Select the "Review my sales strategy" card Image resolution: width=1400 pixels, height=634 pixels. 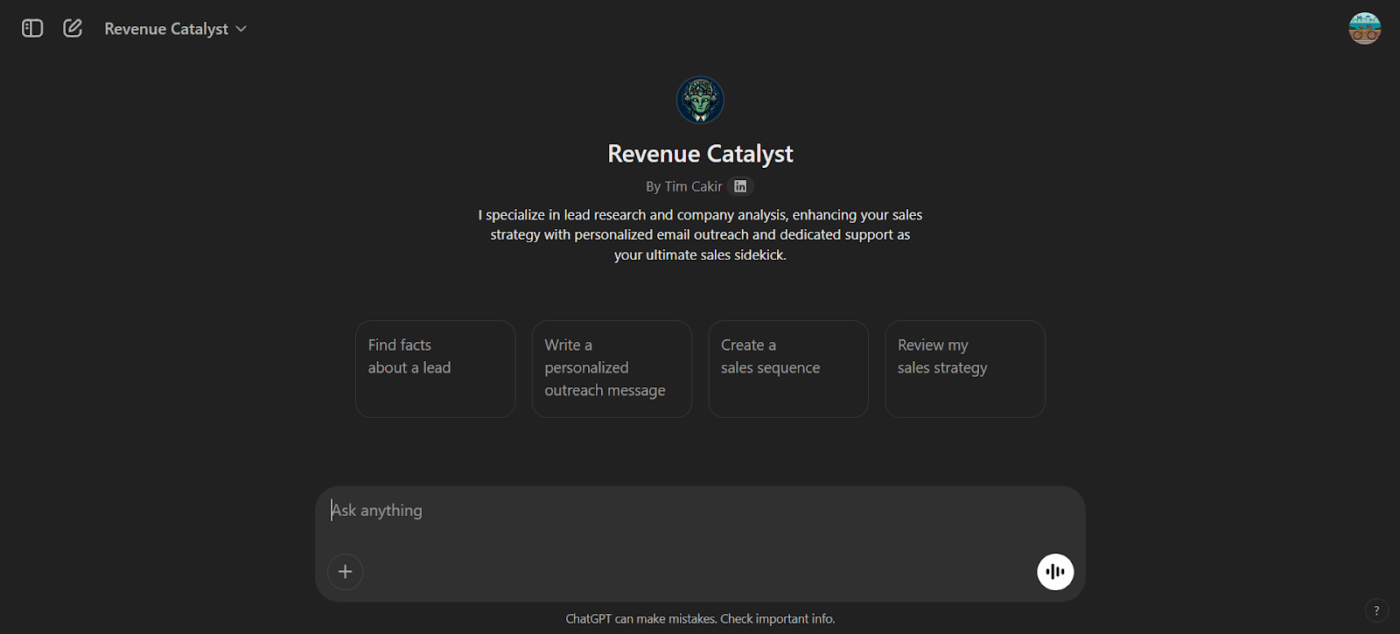click(965, 369)
